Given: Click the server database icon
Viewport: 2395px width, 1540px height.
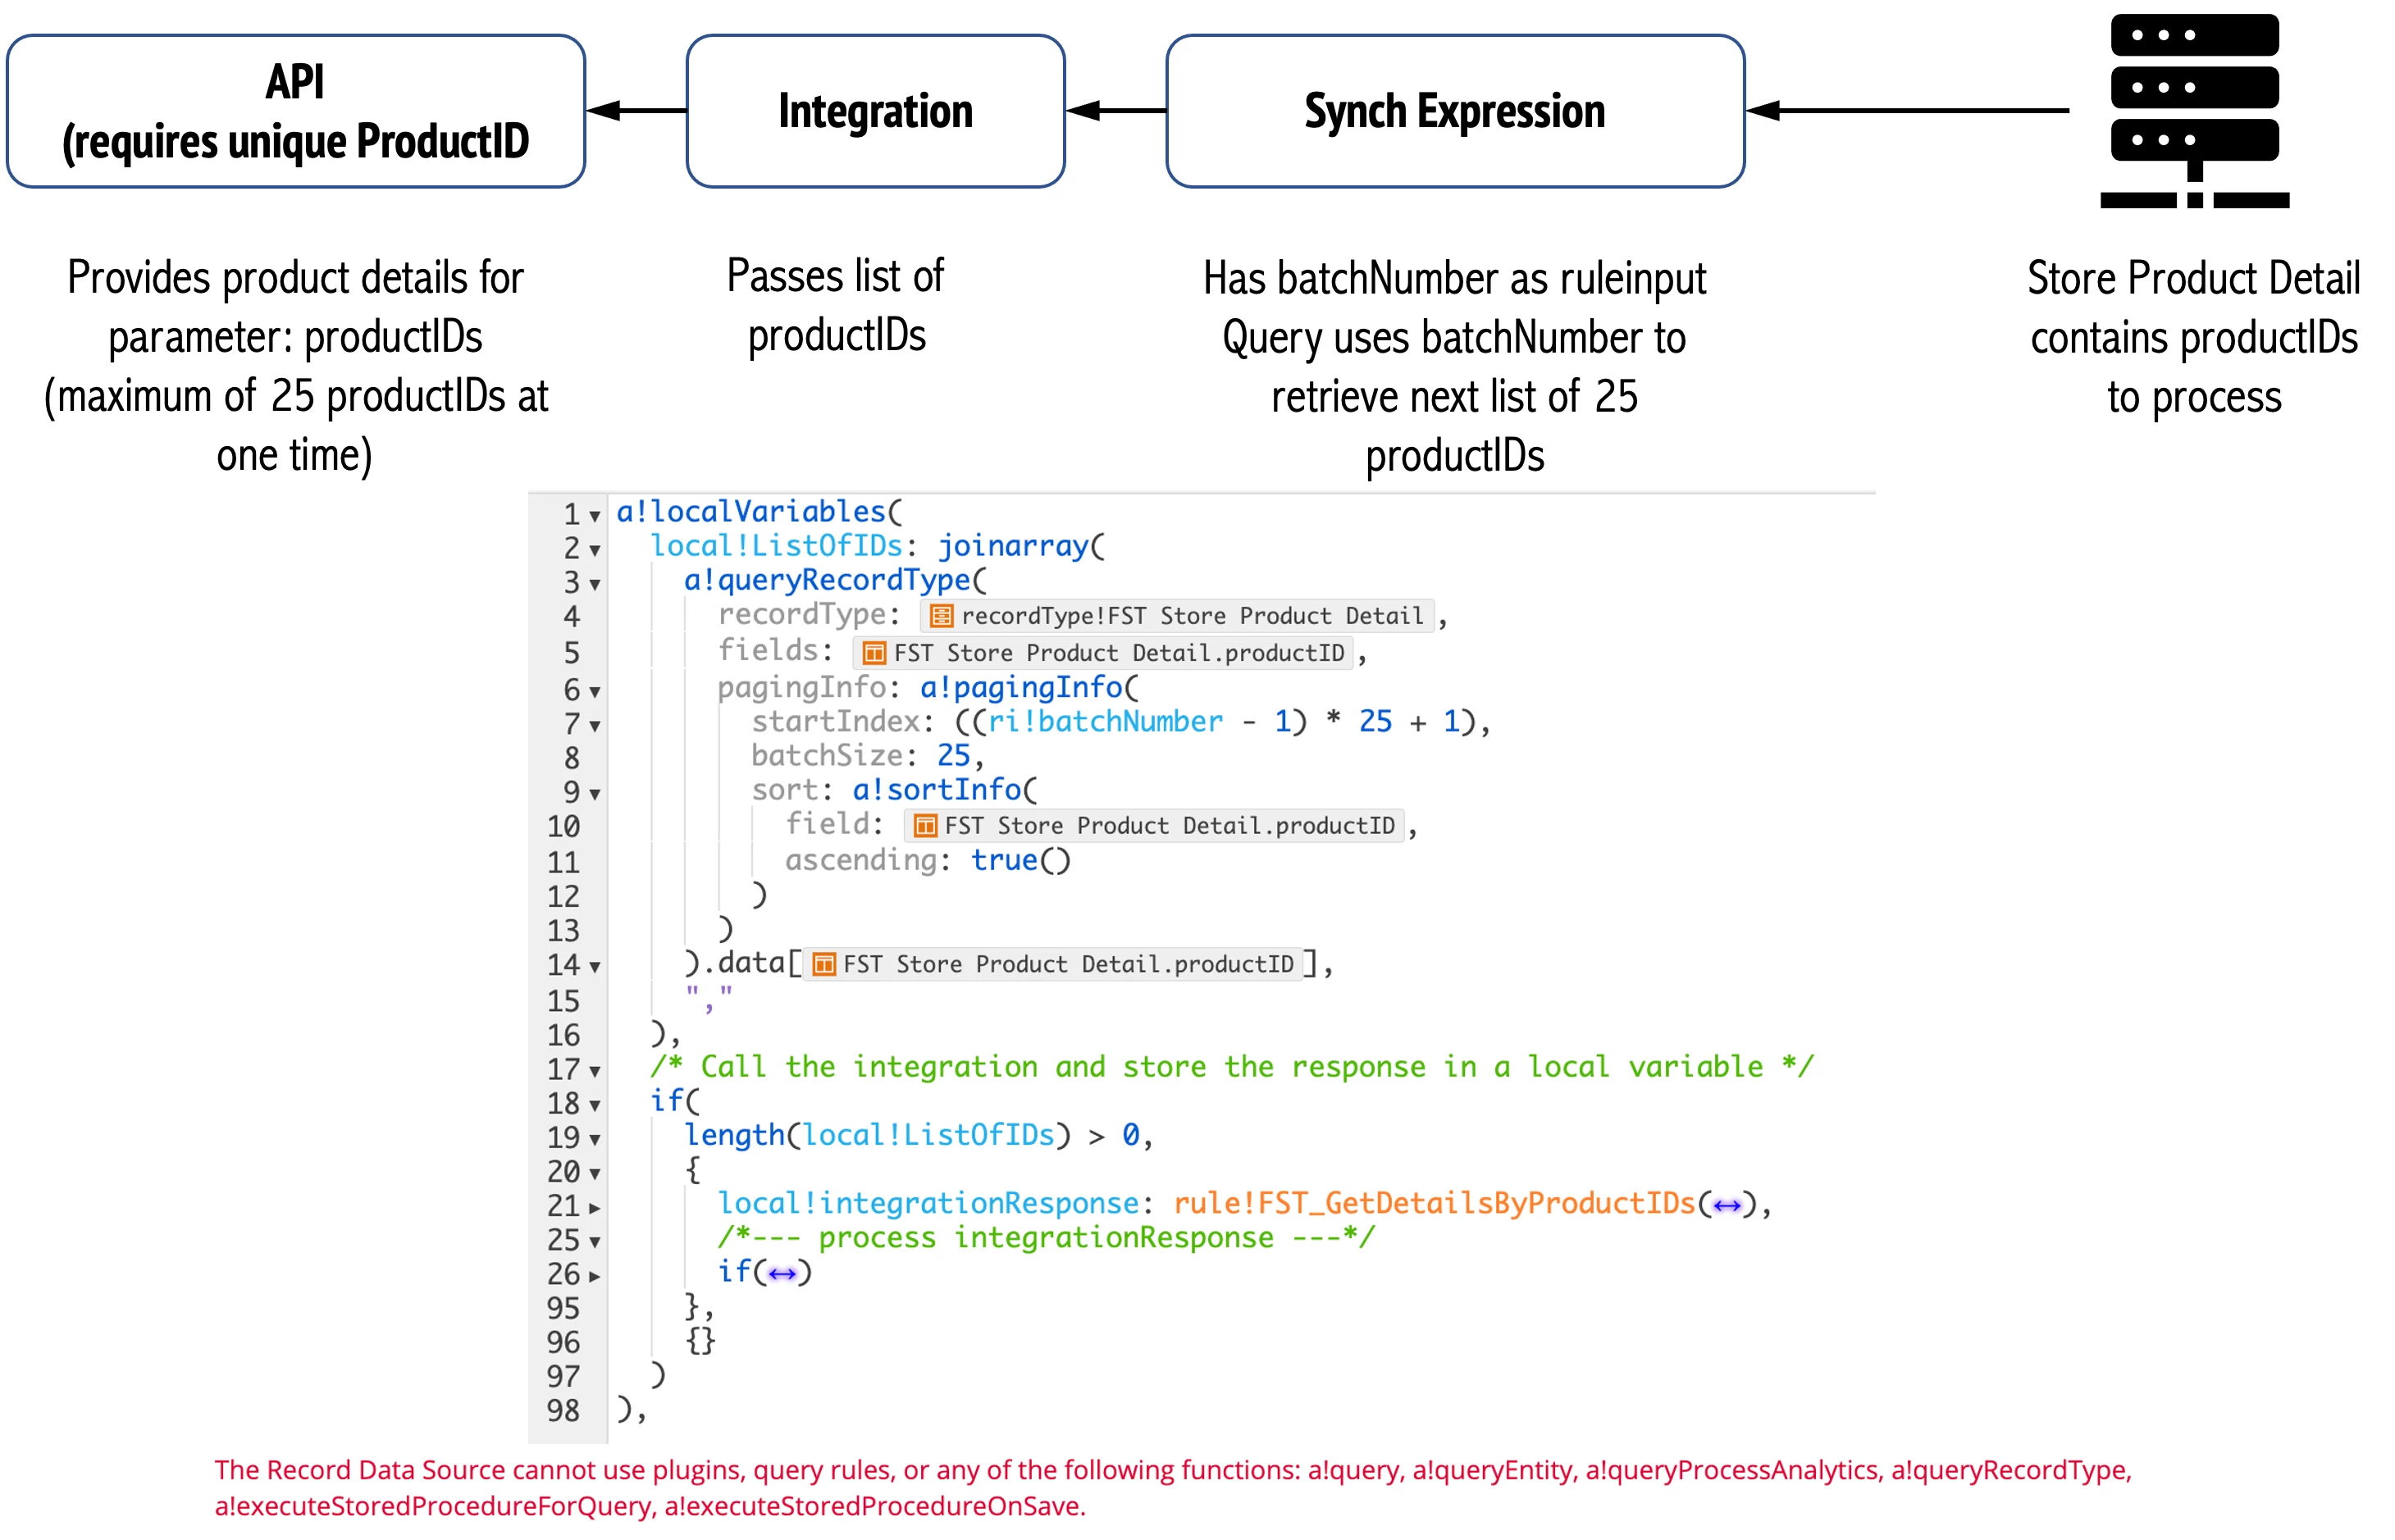Looking at the screenshot, I should pyautogui.click(x=2195, y=110).
